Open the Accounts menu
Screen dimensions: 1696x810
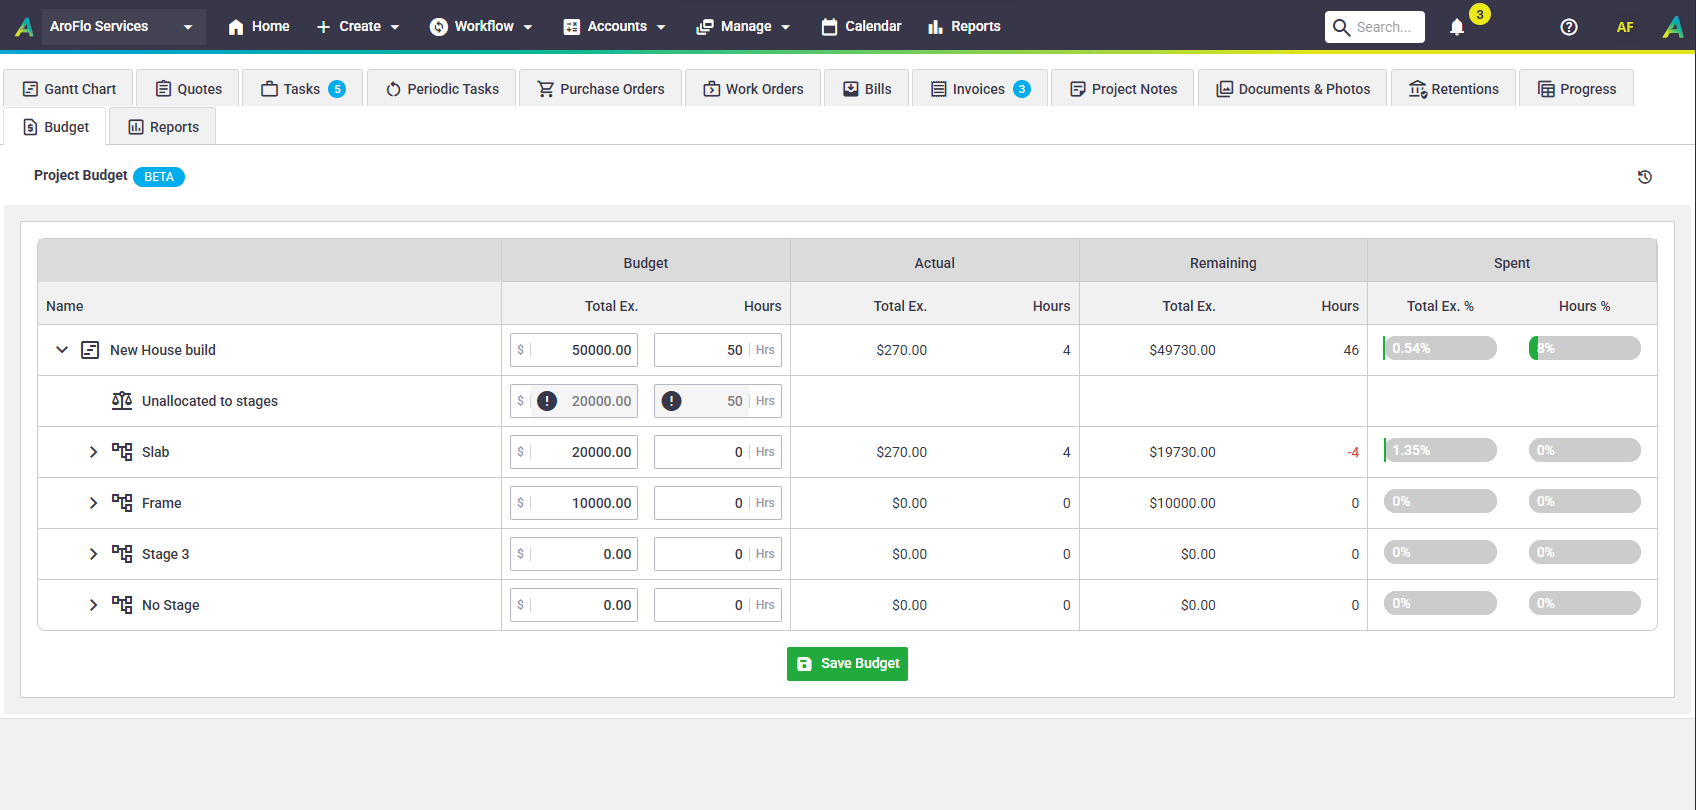[615, 27]
